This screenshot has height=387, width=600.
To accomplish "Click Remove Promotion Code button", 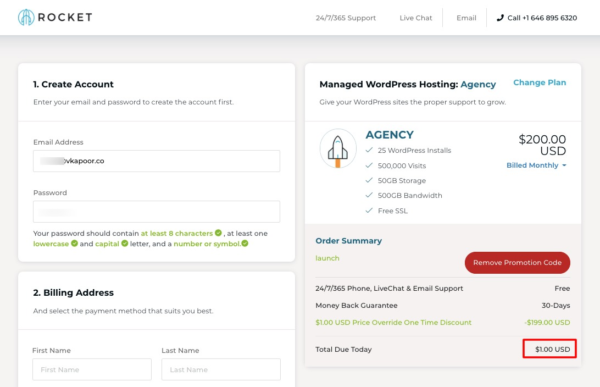I will tap(517, 263).
